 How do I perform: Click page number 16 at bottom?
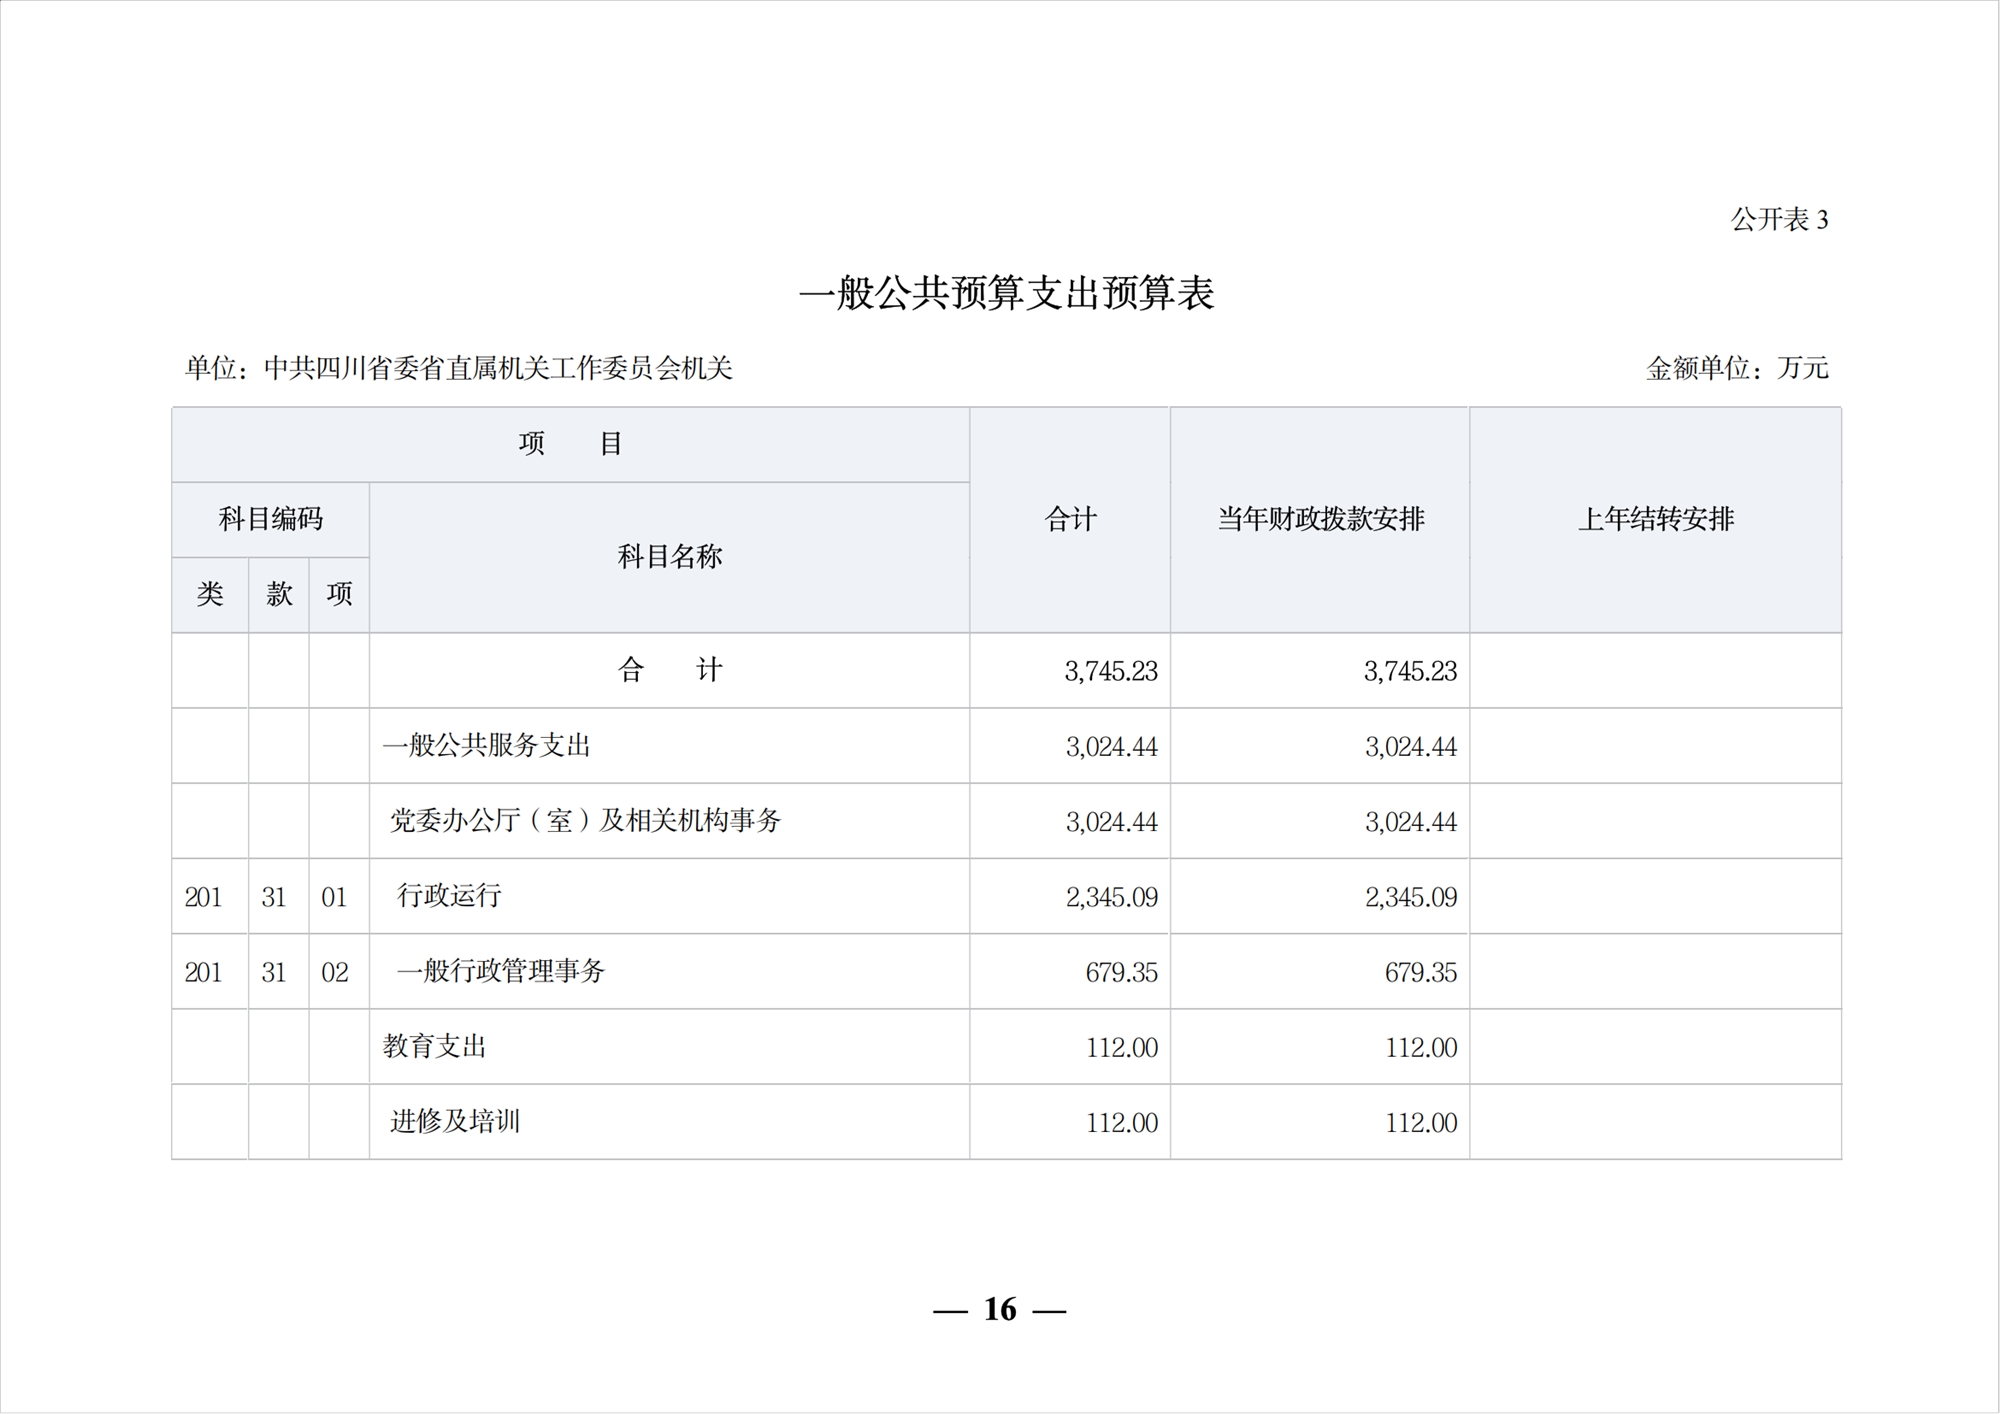1000,1309
